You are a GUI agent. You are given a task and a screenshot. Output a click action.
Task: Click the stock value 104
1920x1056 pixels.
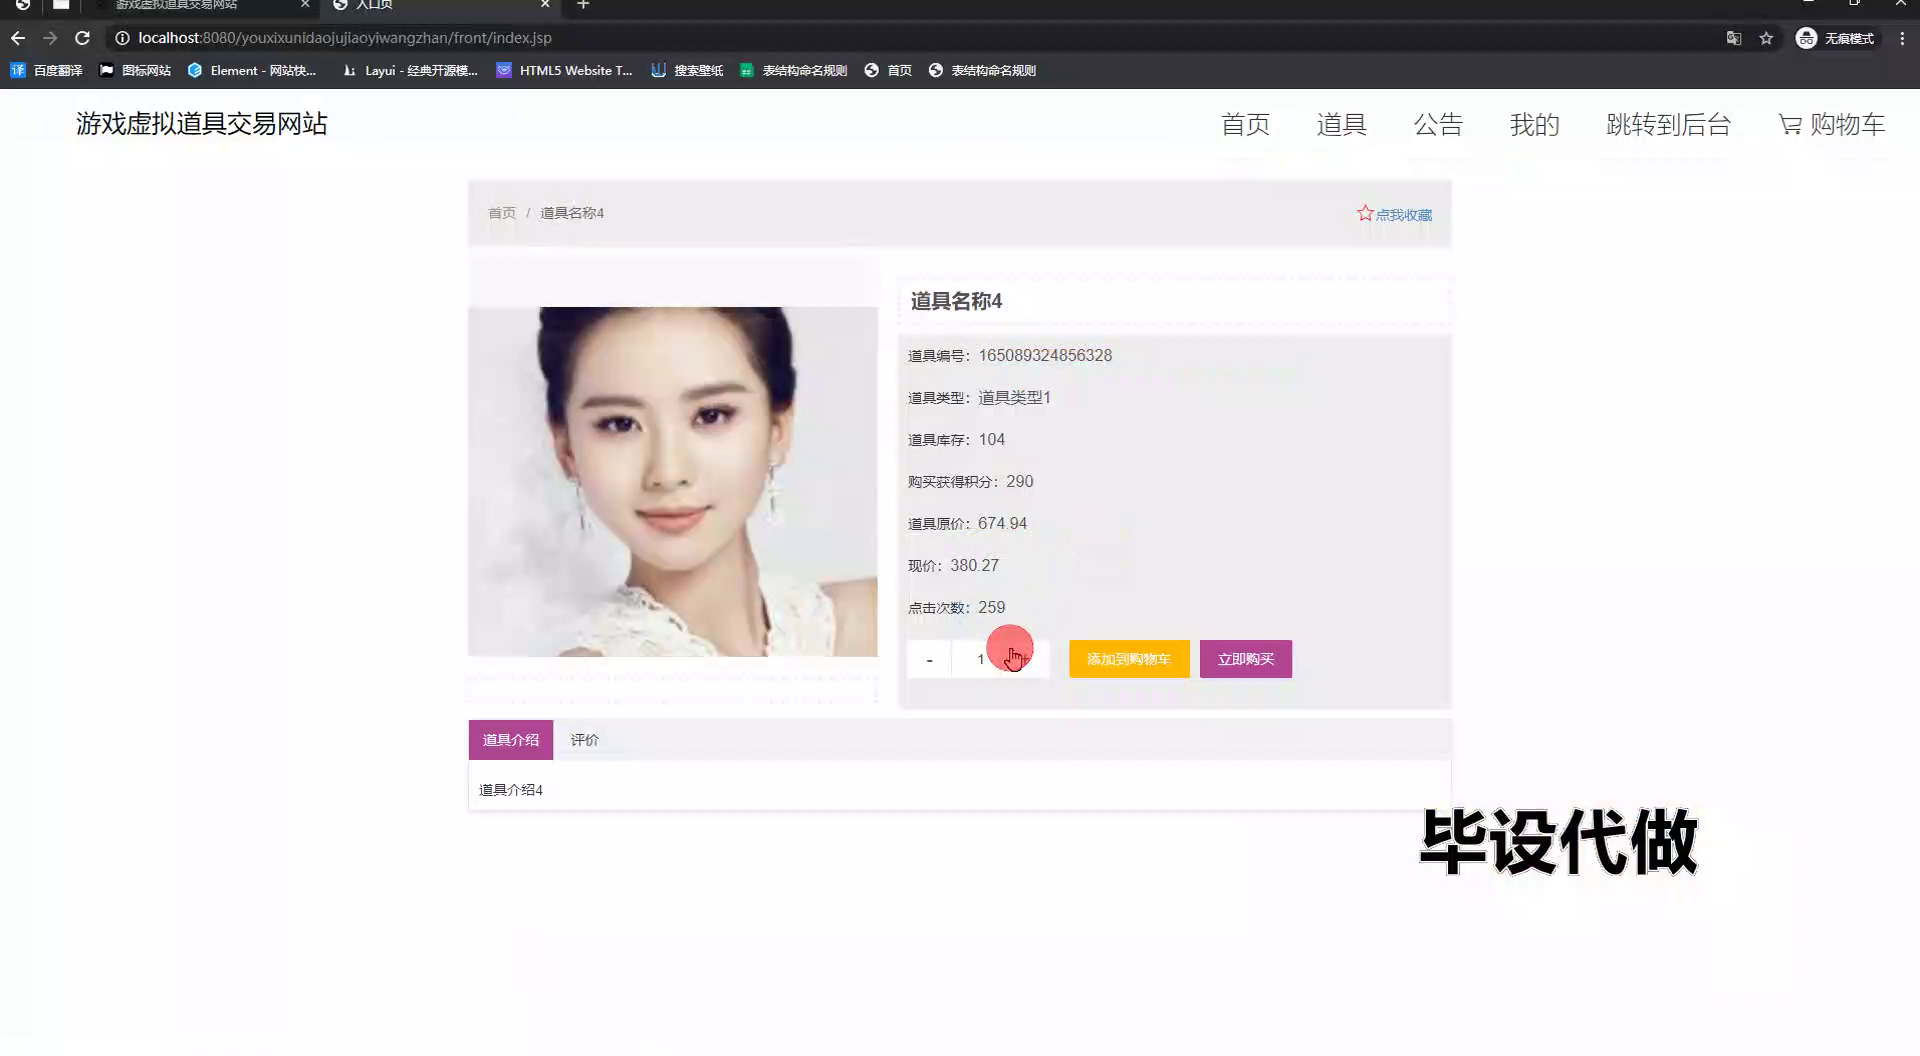pos(992,440)
